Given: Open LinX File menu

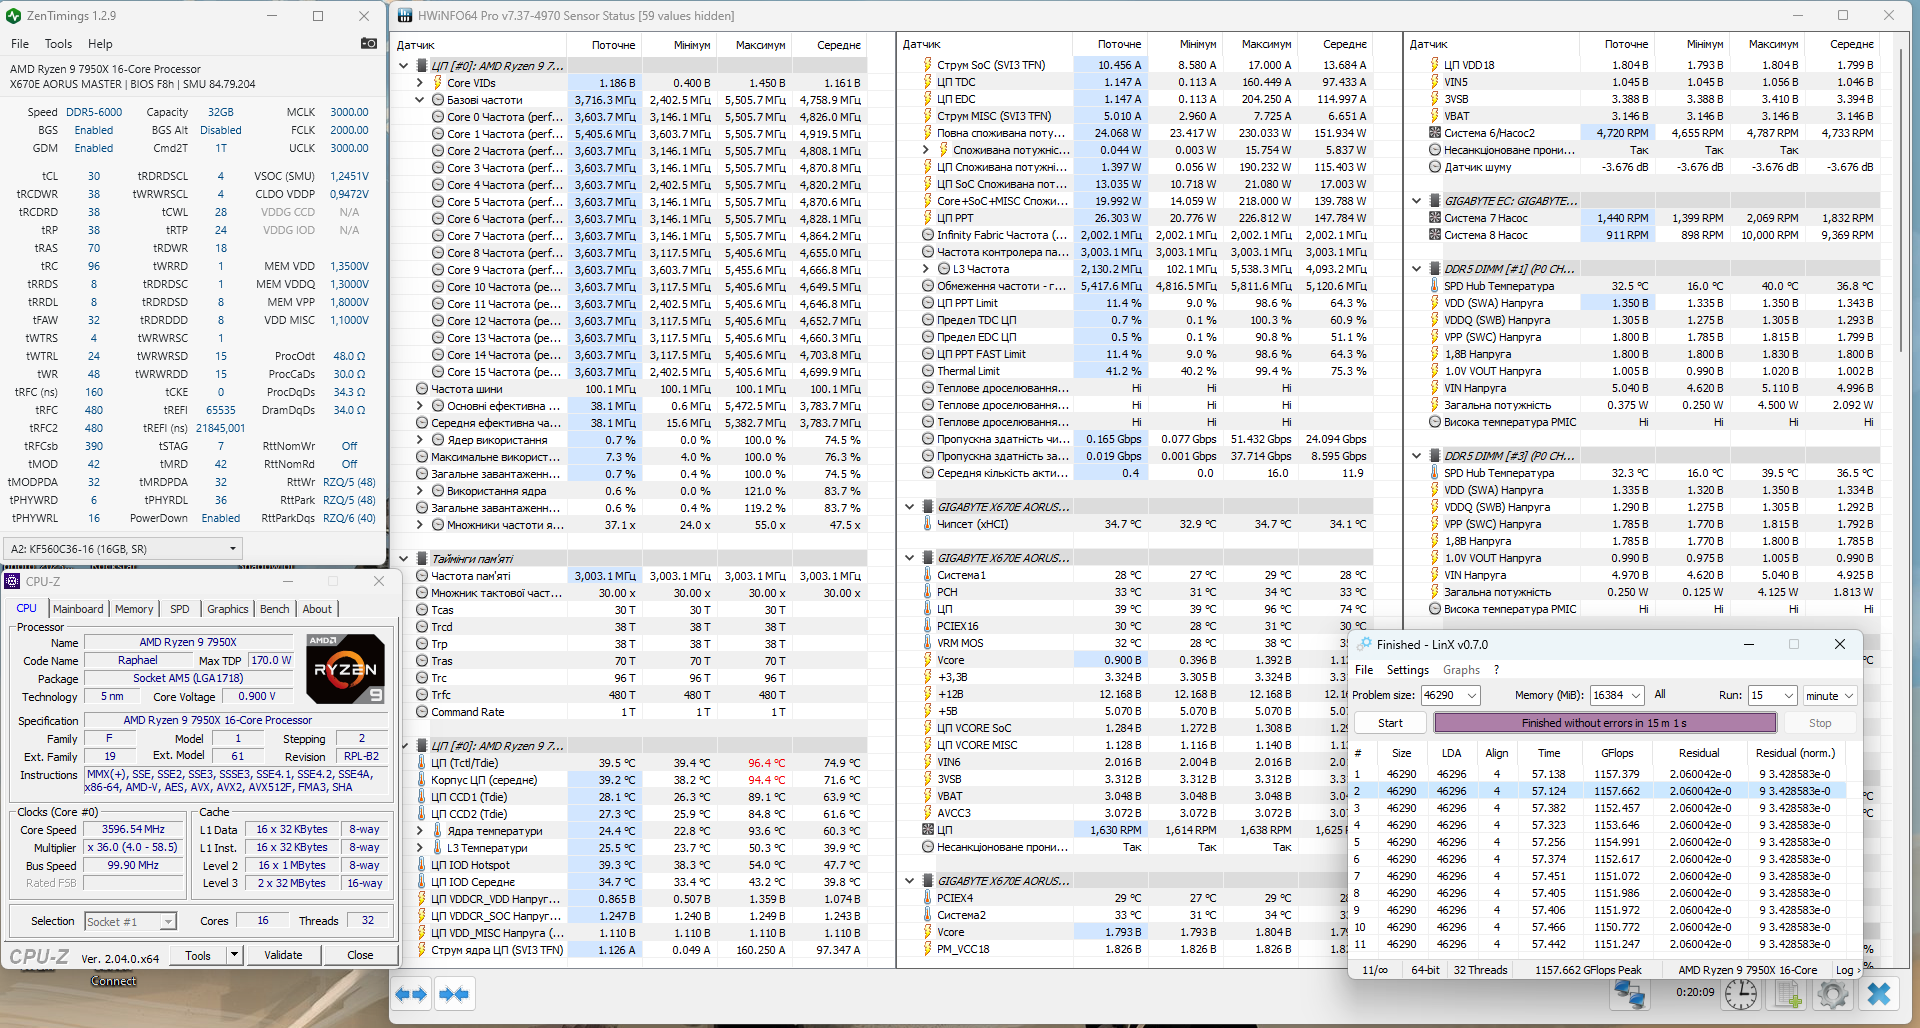Looking at the screenshot, I should pyautogui.click(x=1364, y=670).
